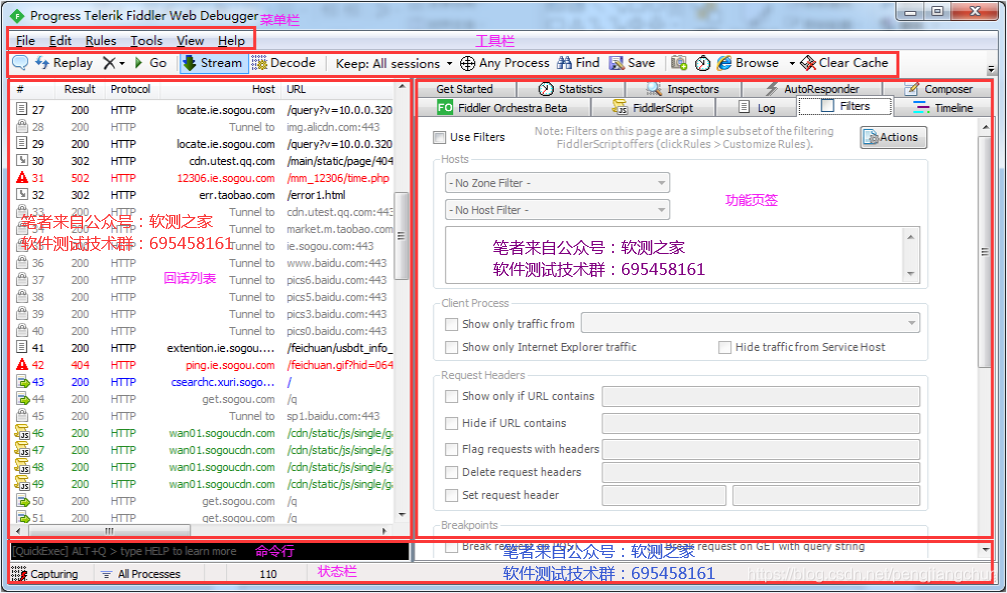Resume sessions with Go
Screen dimensions: 1007x593
tap(151, 63)
